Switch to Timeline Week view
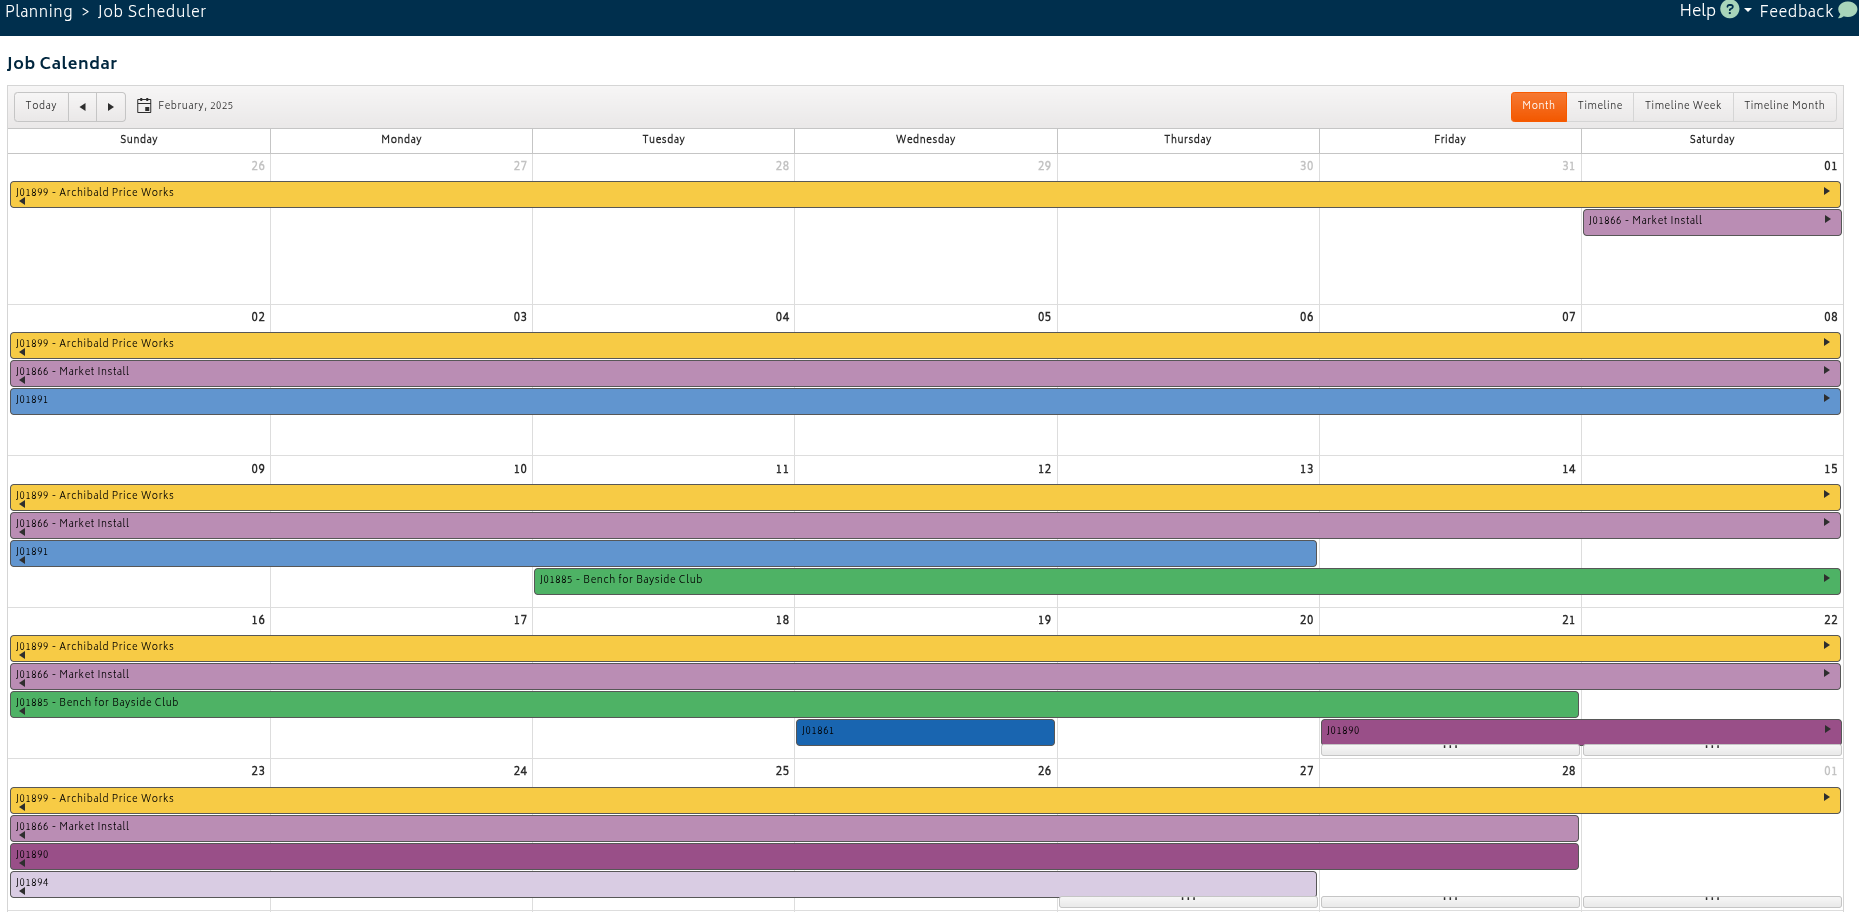 click(x=1683, y=106)
